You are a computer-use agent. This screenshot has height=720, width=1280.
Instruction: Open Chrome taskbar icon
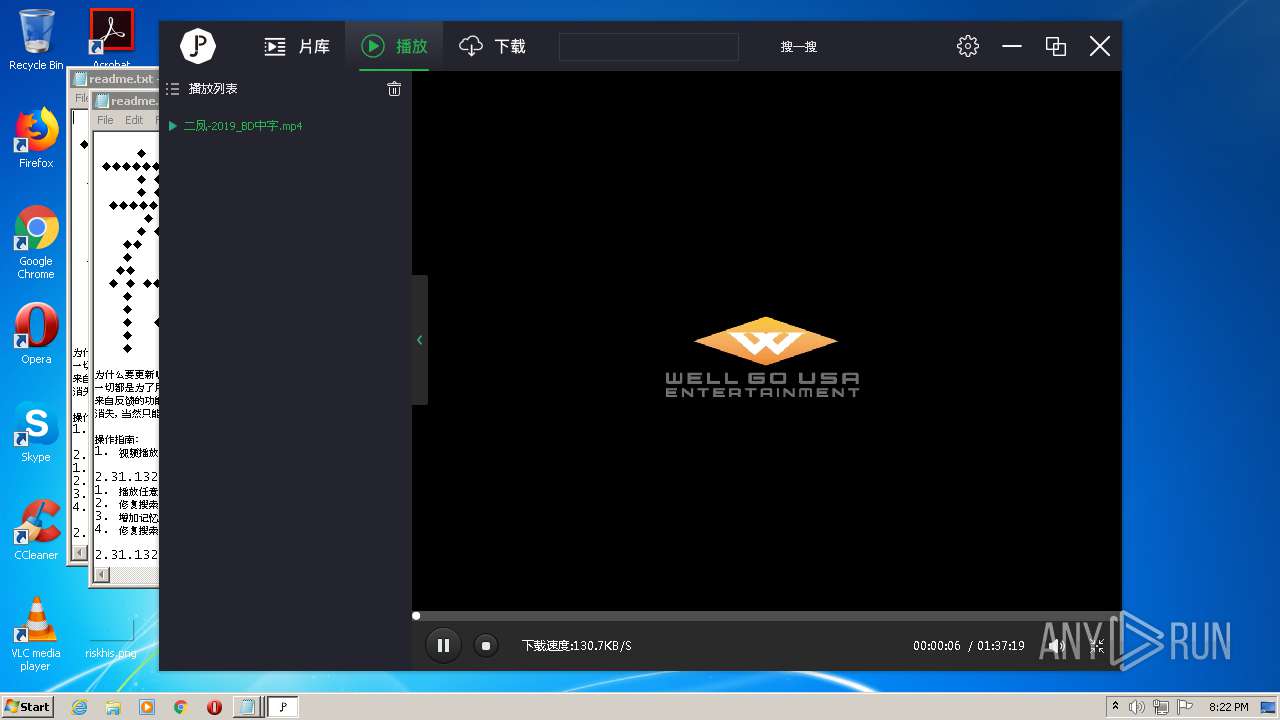point(180,707)
